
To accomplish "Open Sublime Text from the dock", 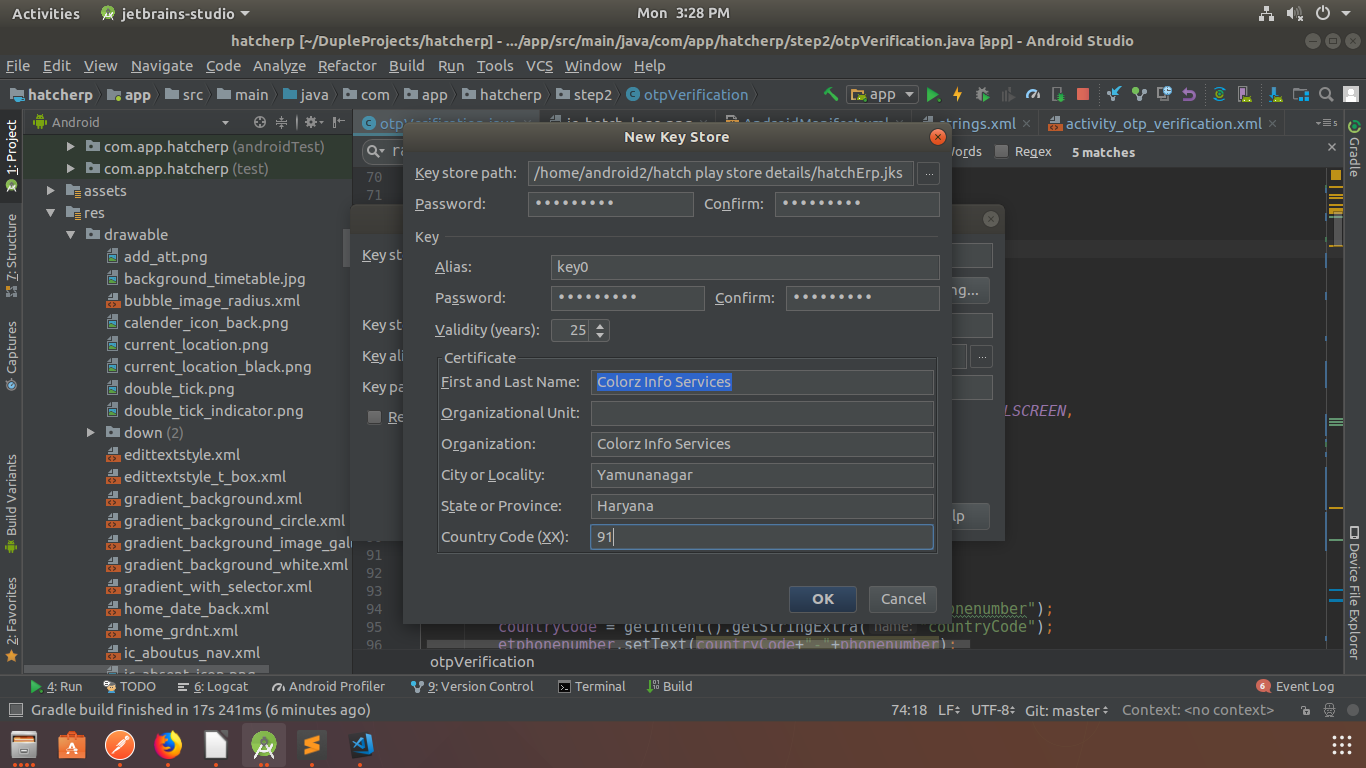I will click(312, 745).
